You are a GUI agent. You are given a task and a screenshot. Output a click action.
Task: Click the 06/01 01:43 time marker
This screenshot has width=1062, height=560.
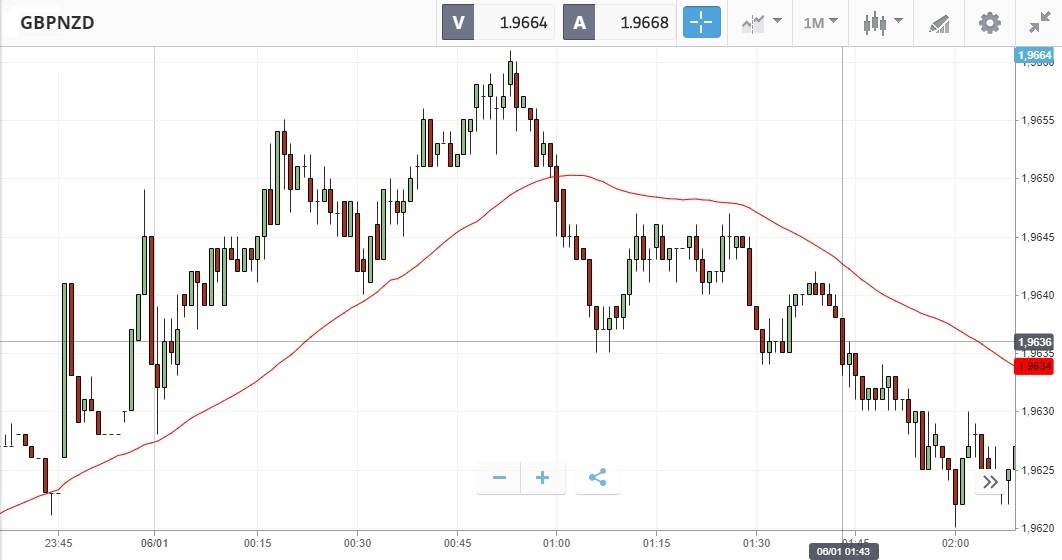point(843,552)
